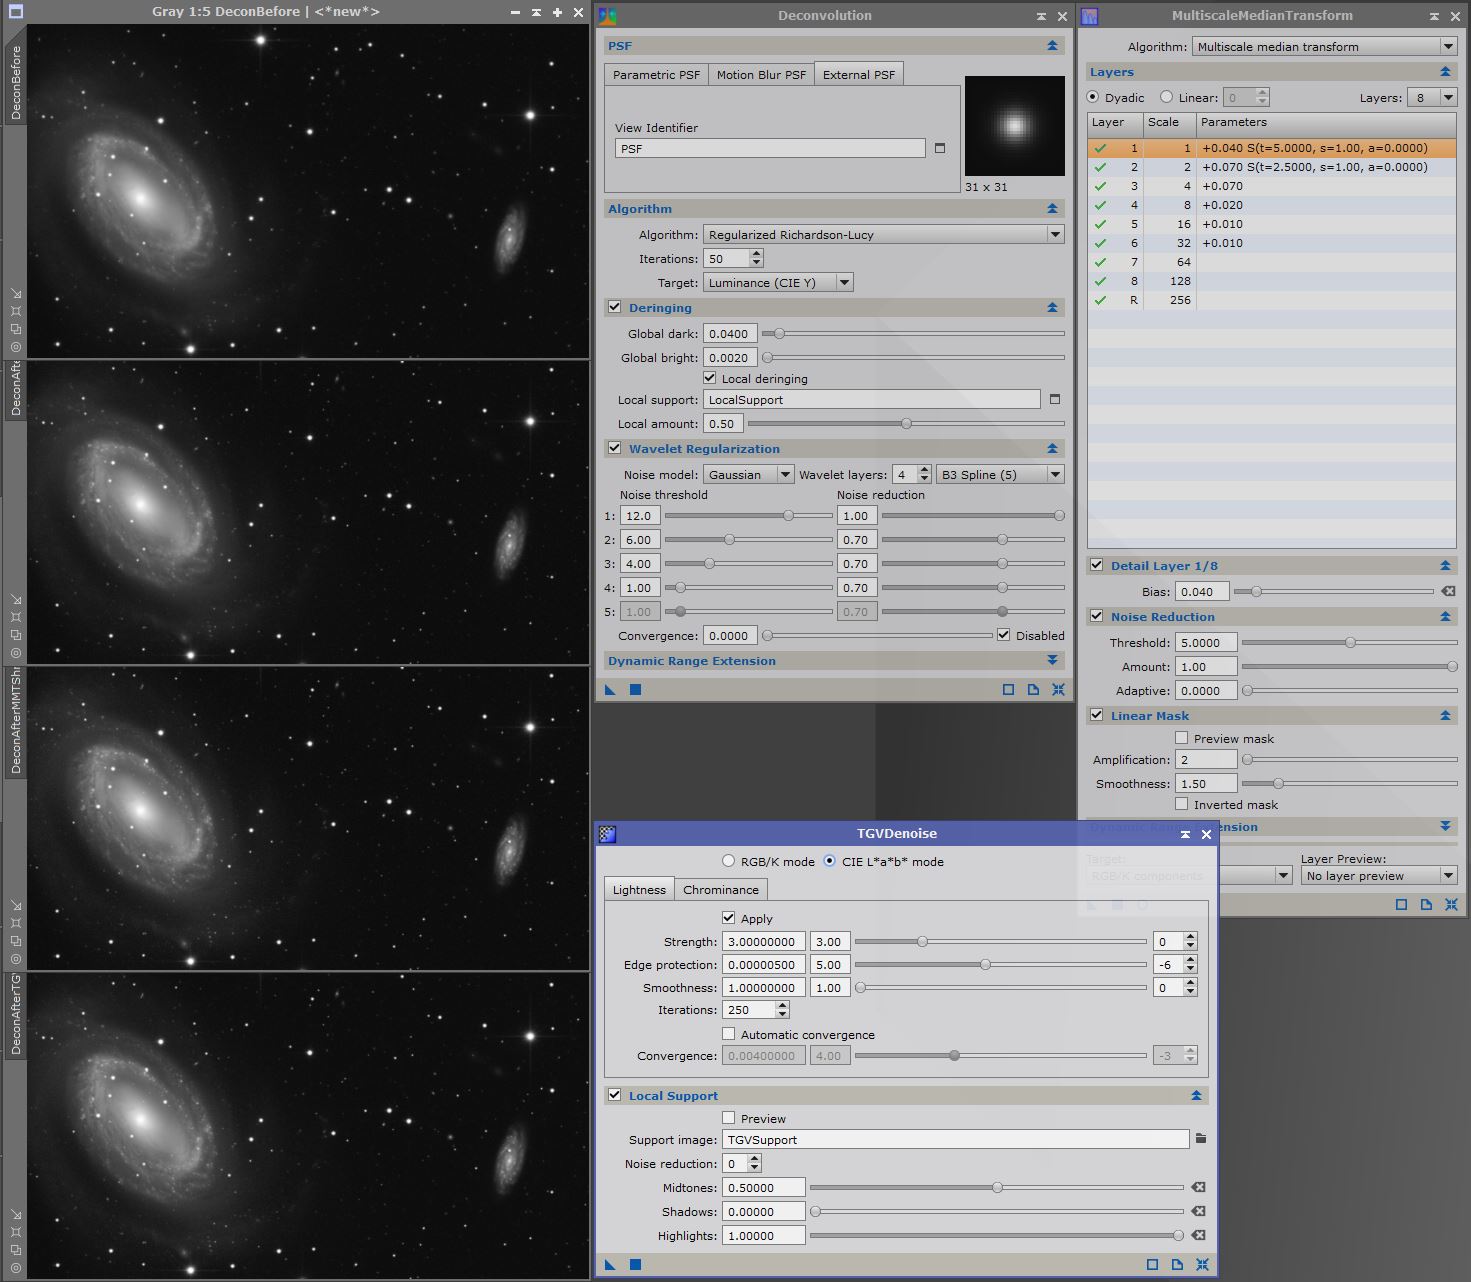Reset the MultiscaleMedianTransform settings icon
The height and width of the screenshot is (1282, 1471).
1451,905
